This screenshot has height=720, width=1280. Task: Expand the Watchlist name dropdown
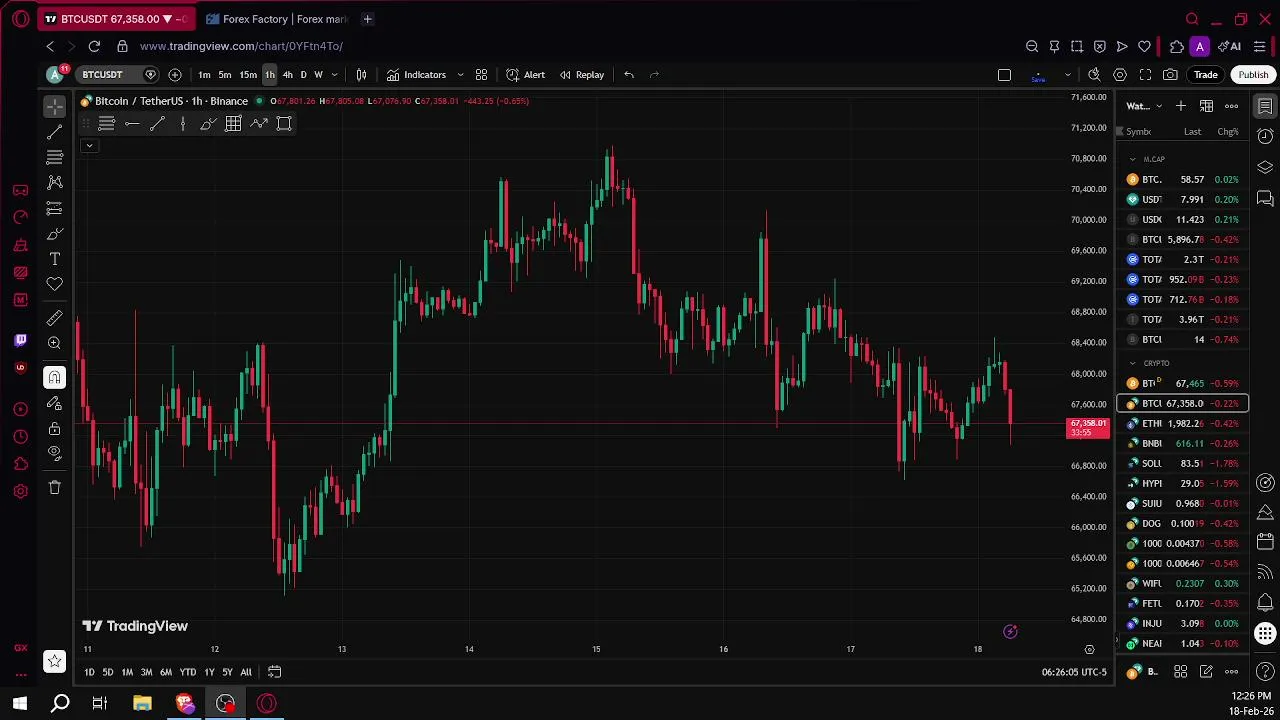(x=1144, y=106)
